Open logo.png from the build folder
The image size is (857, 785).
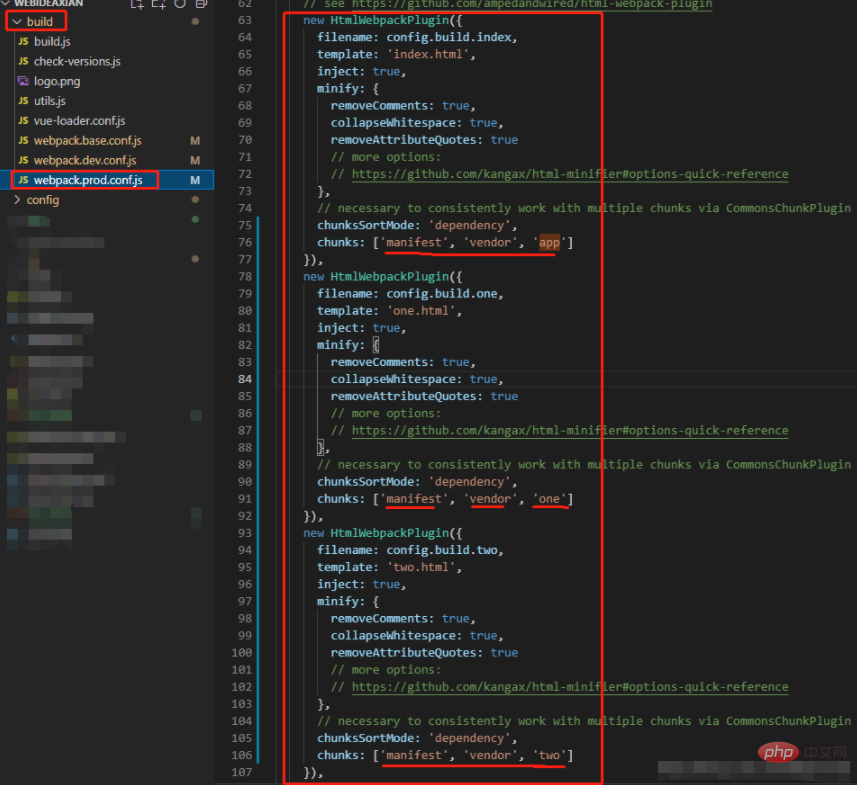pos(57,81)
